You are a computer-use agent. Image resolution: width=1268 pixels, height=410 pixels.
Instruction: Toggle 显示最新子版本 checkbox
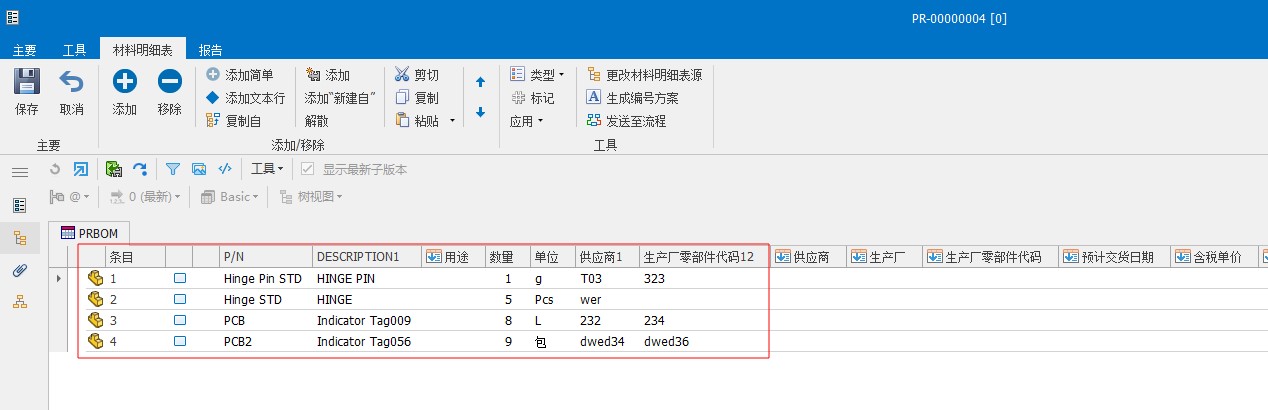(x=308, y=169)
